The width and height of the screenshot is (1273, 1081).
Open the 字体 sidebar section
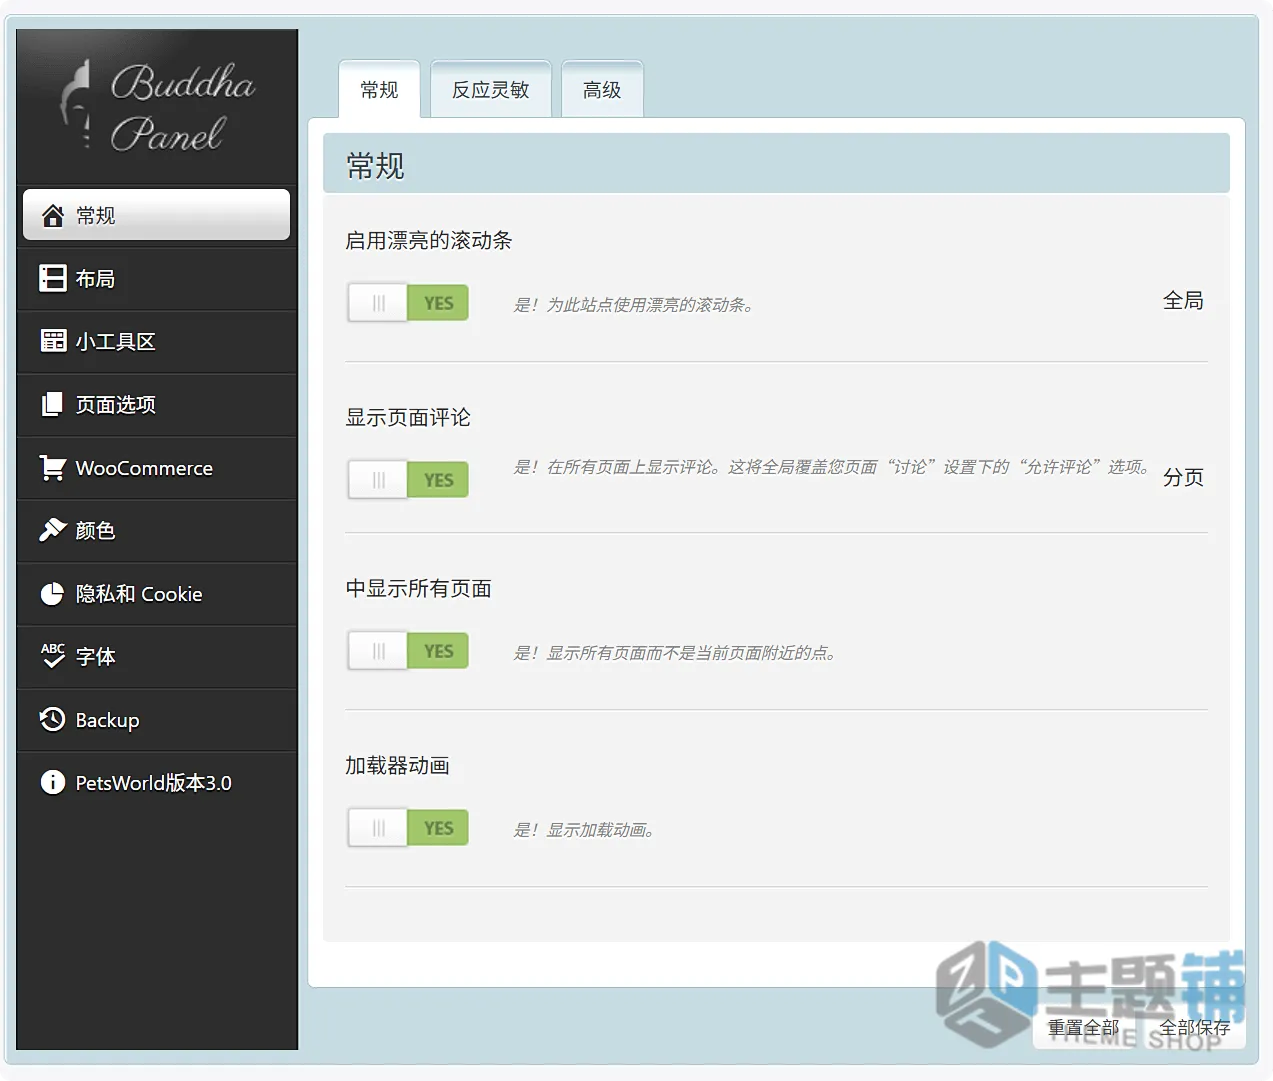(x=157, y=657)
